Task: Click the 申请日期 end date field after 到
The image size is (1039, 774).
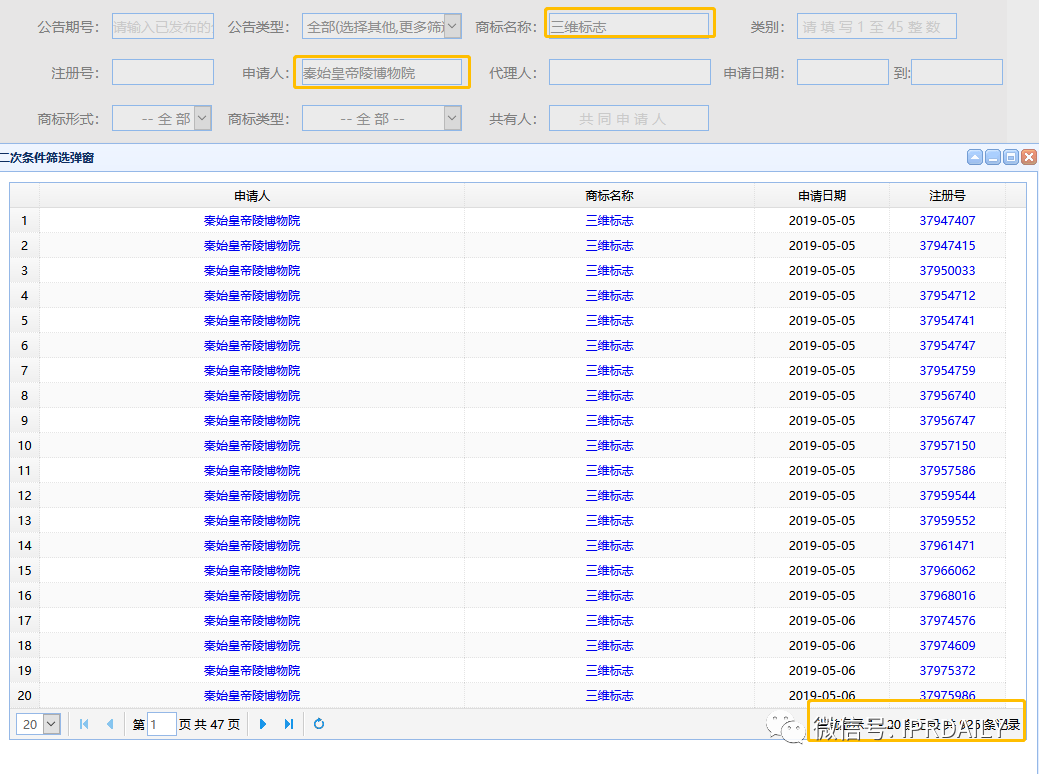Action: coord(957,72)
